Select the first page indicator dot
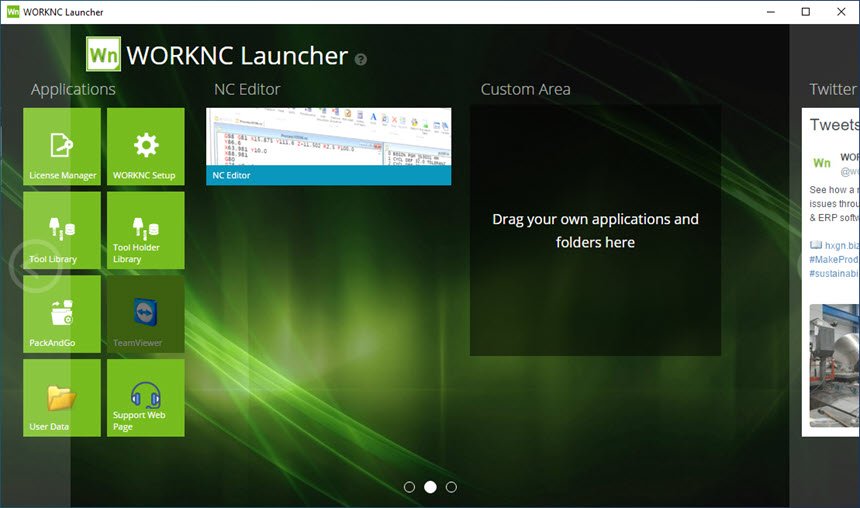860x508 pixels. click(409, 487)
